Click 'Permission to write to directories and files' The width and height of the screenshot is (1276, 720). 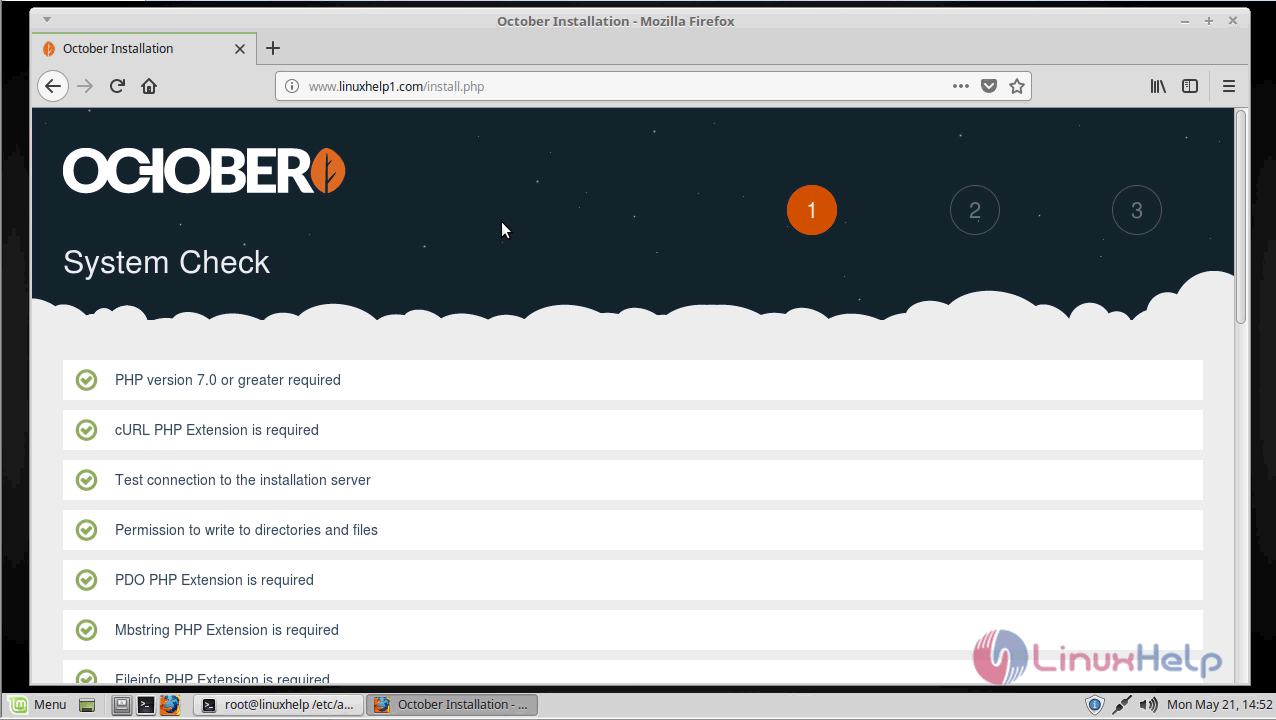tap(246, 530)
